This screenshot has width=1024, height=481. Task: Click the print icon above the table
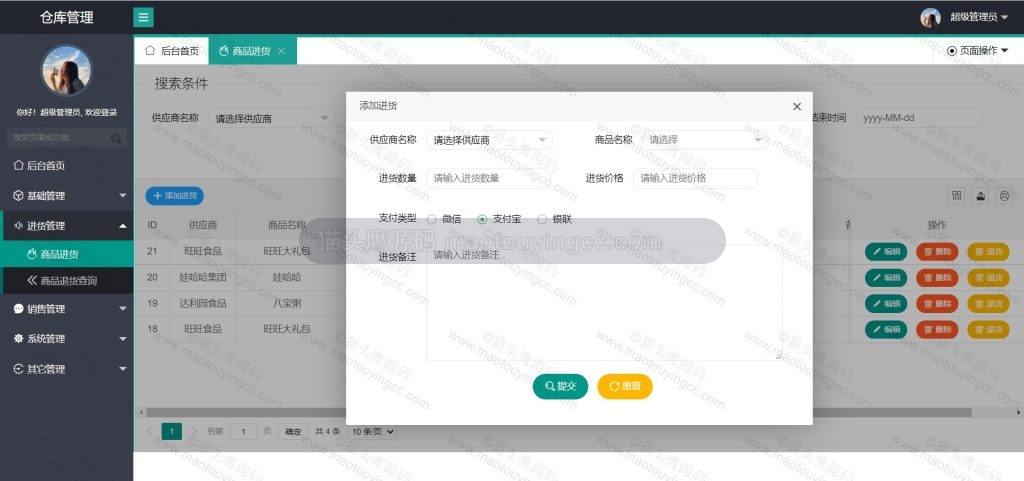click(1004, 196)
